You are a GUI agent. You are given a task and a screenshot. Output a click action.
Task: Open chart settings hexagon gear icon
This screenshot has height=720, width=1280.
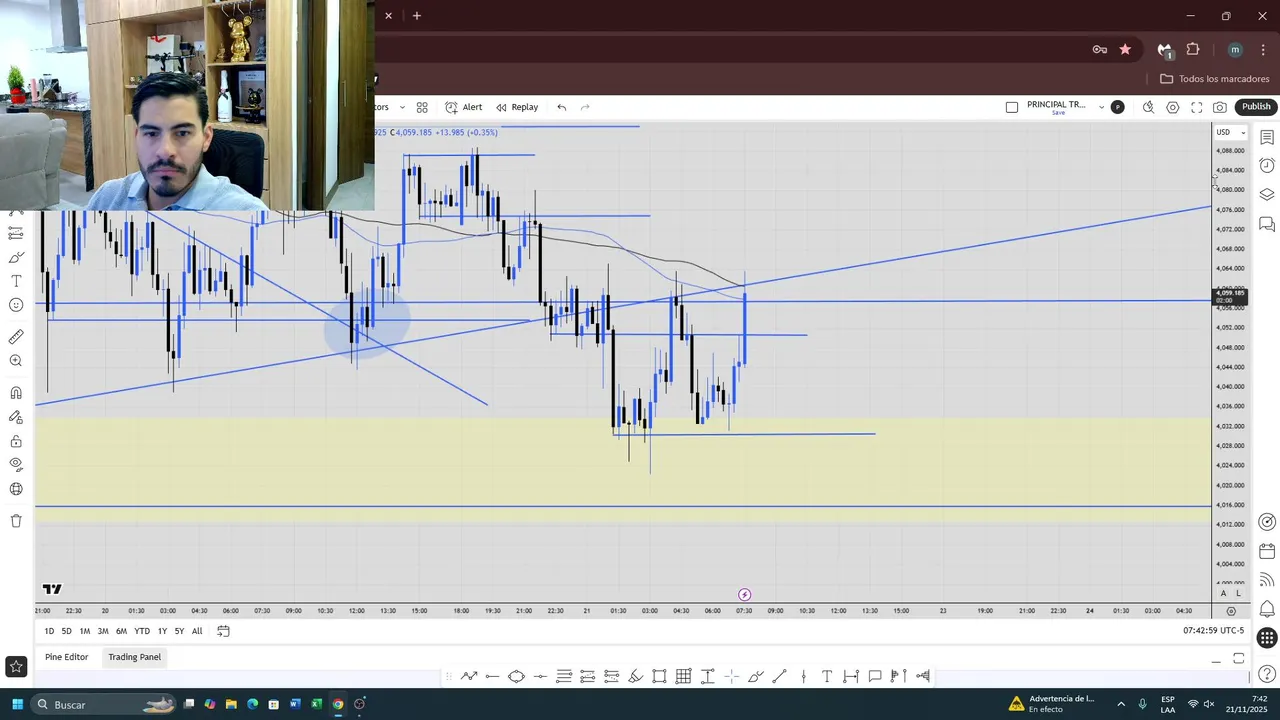point(1173,107)
